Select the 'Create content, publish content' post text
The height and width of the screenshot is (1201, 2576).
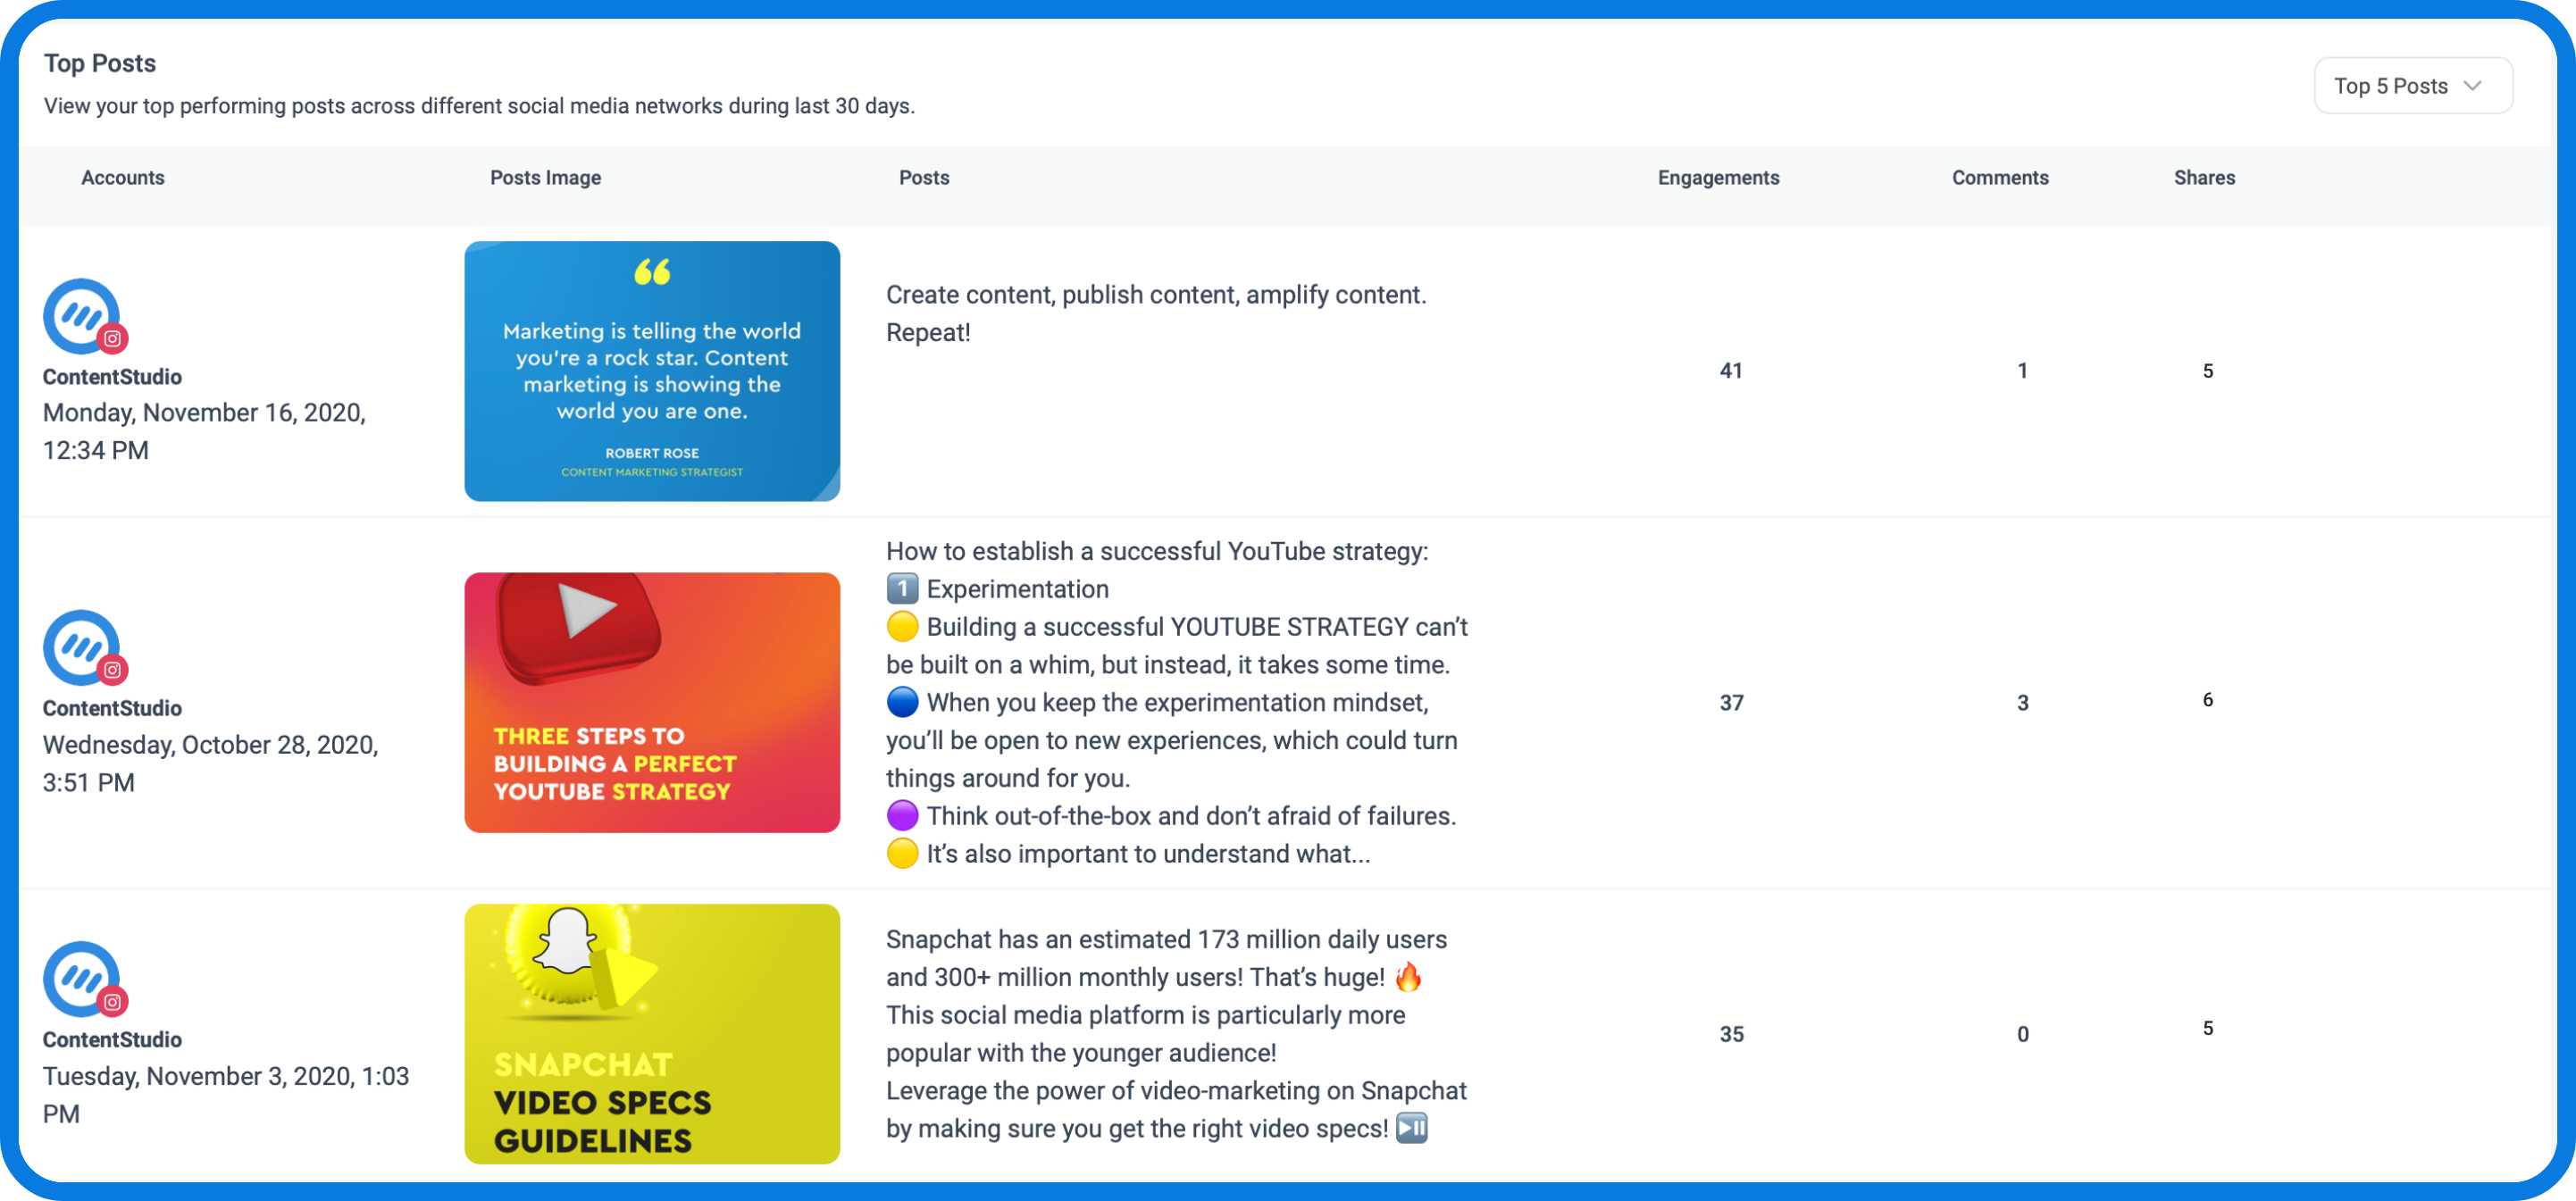[x=1156, y=313]
